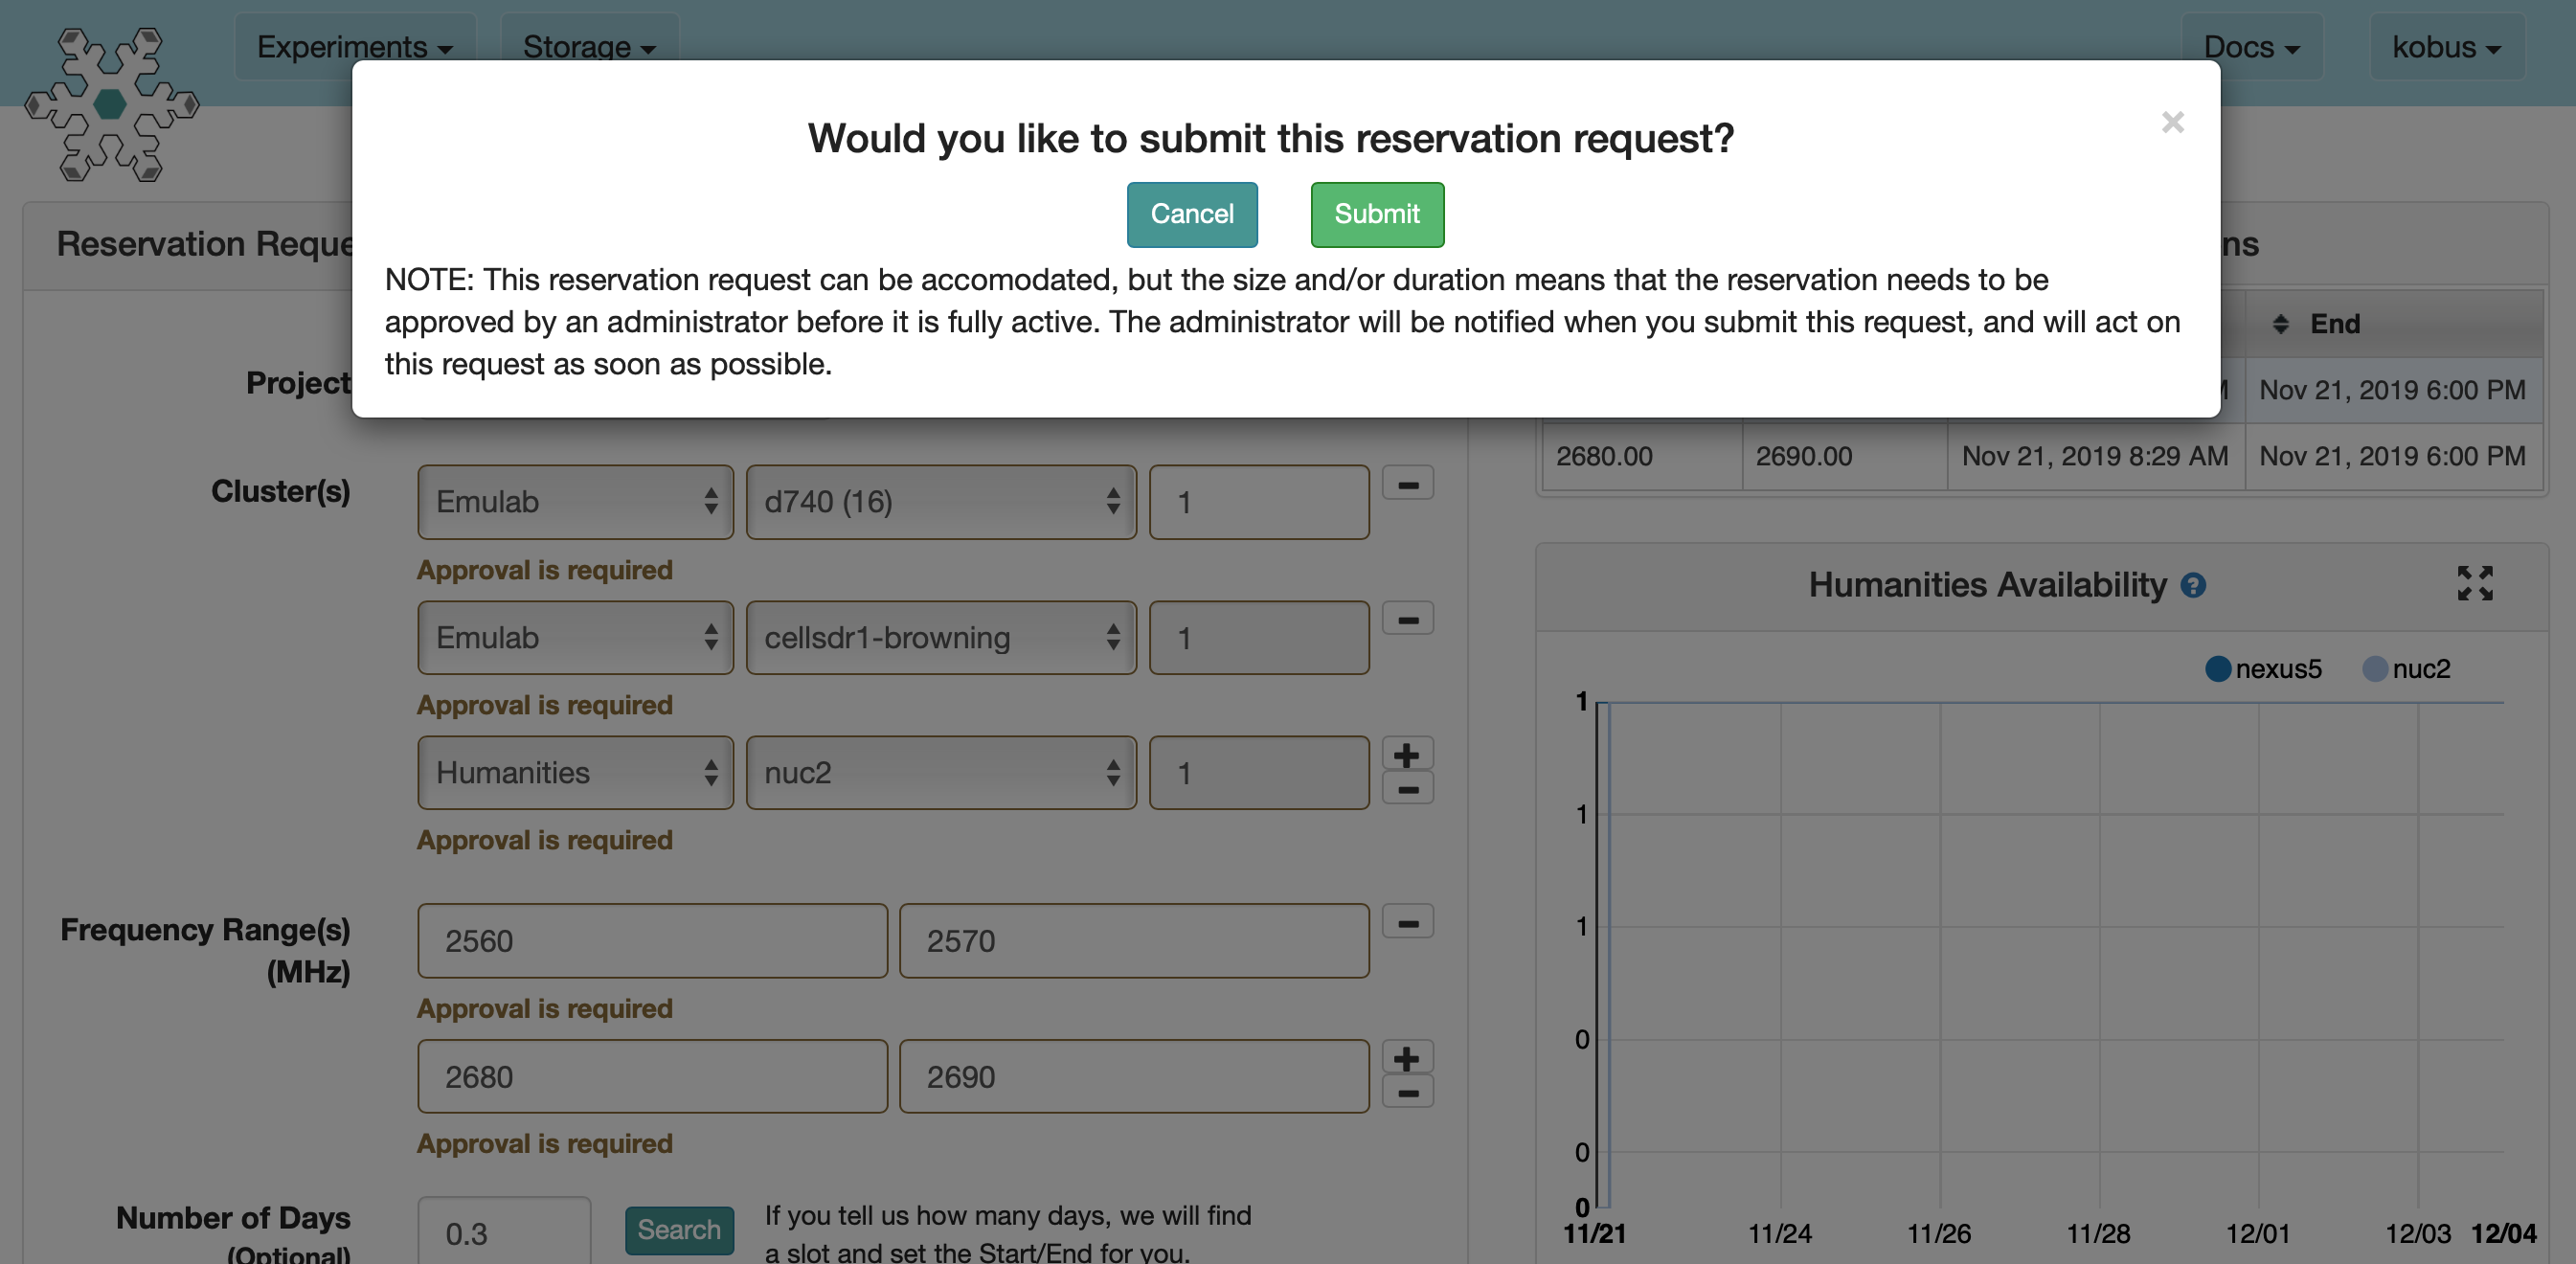Click the node count field for the cellsdr1-browning row
The width and height of the screenshot is (2576, 1264).
click(1259, 638)
